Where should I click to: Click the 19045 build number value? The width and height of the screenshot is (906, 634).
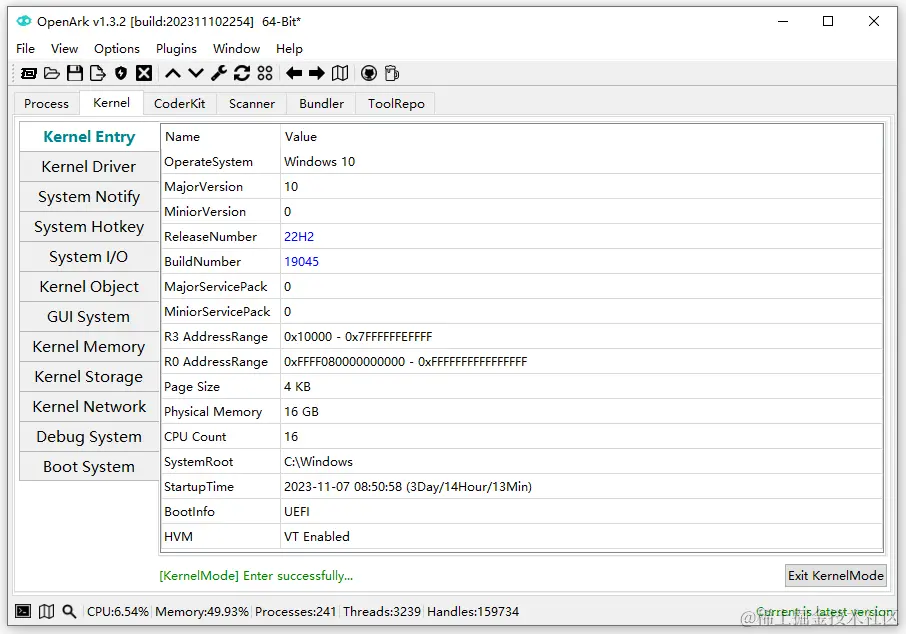(x=301, y=261)
